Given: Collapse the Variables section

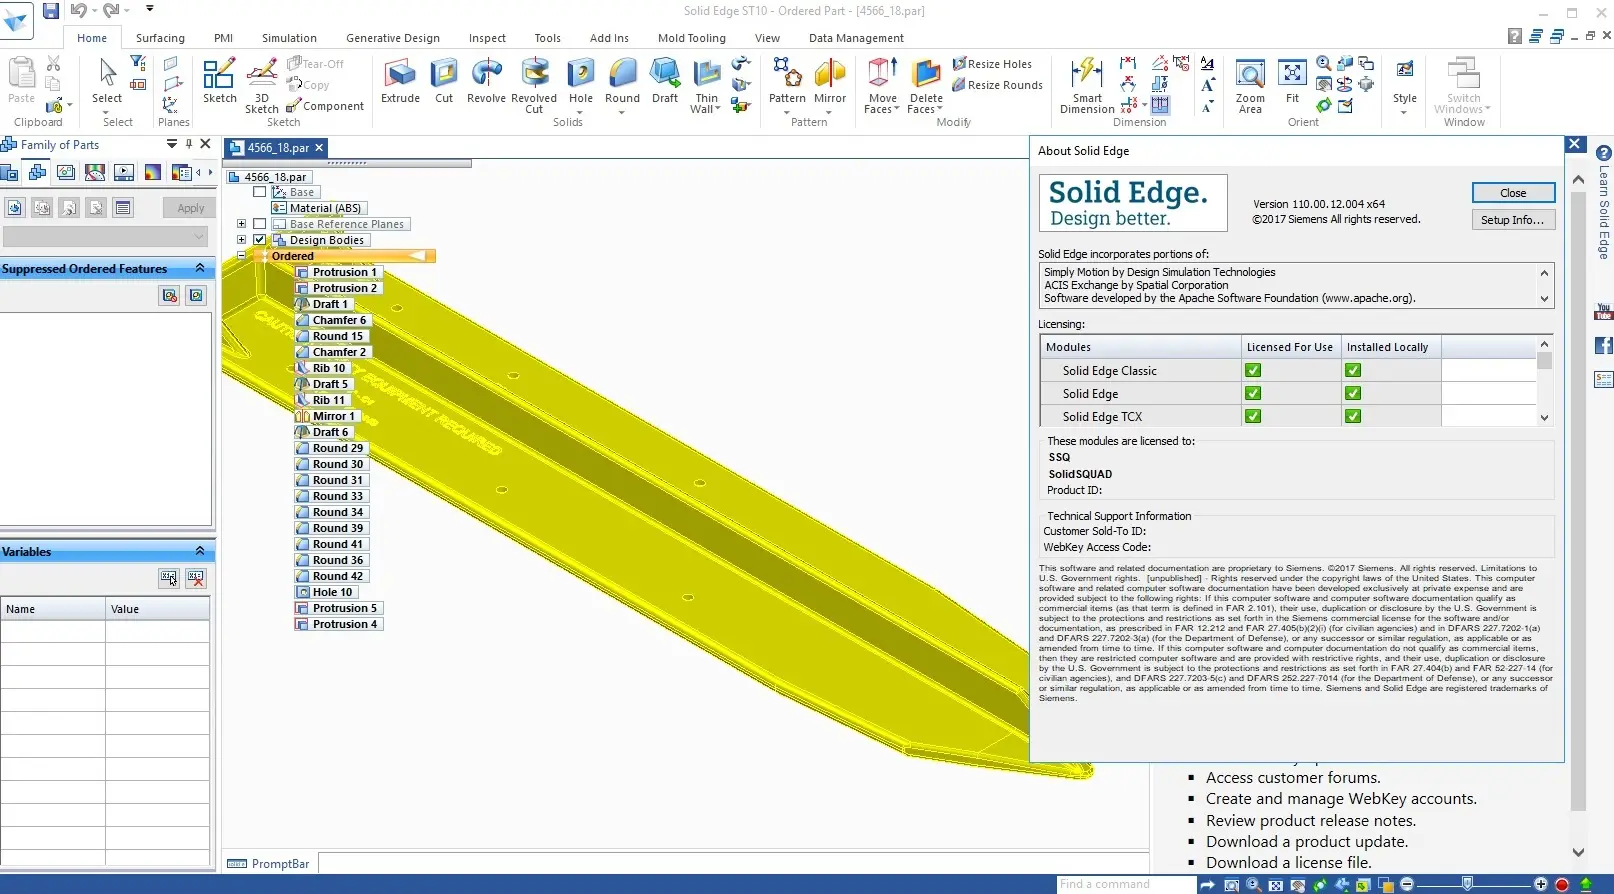Looking at the screenshot, I should pos(200,551).
